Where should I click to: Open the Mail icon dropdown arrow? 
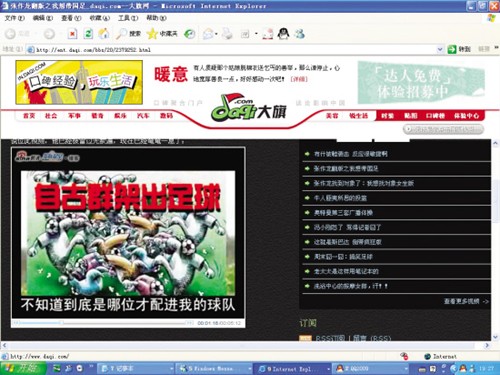click(217, 34)
